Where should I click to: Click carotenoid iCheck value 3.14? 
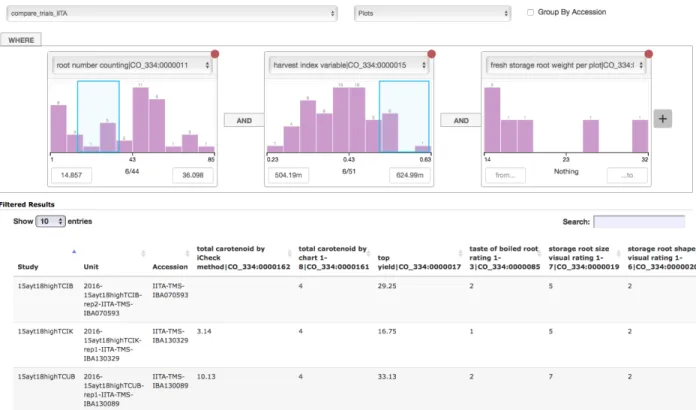pyautogui.click(x=204, y=331)
